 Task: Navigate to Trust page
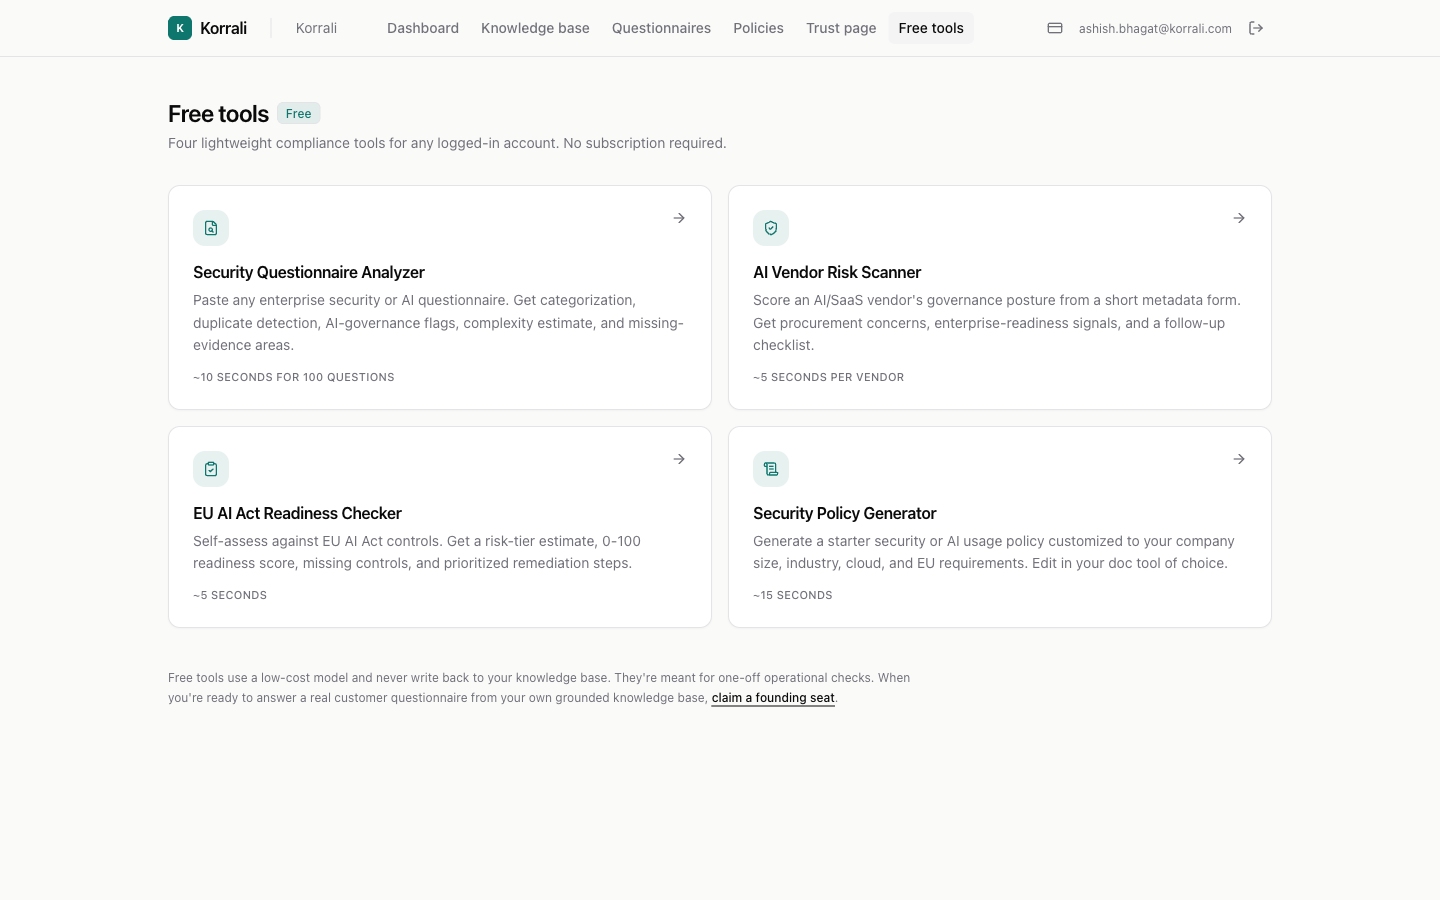841,28
